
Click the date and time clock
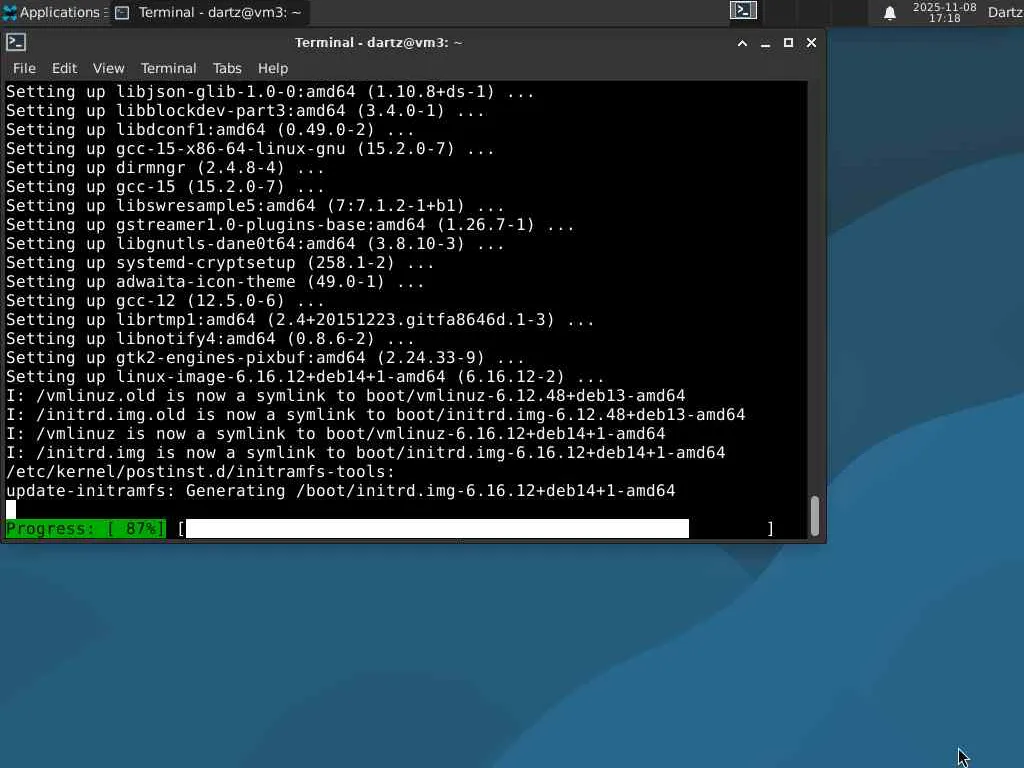point(944,12)
